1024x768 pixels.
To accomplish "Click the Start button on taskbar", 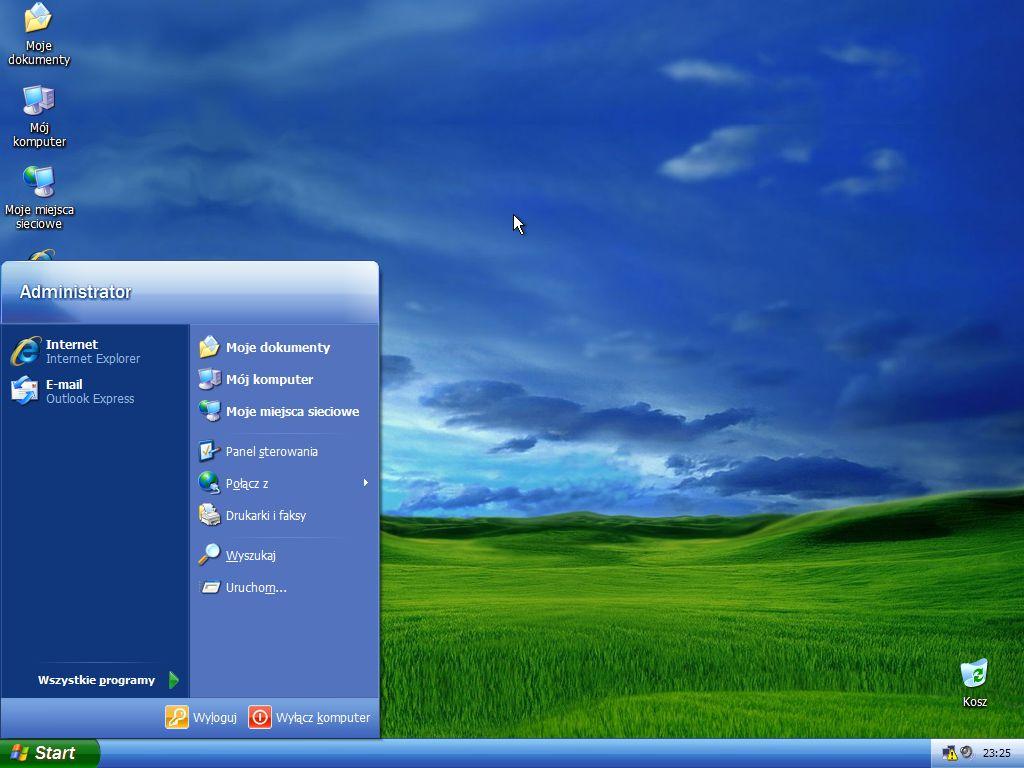I will [49, 753].
